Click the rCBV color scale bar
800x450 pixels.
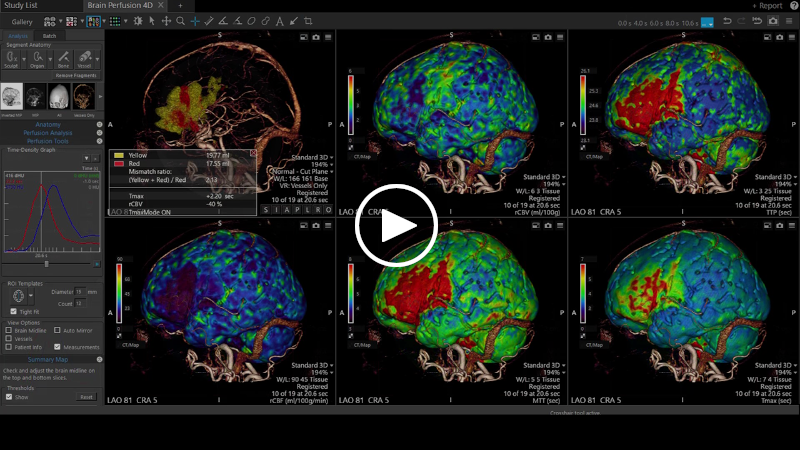[351, 106]
